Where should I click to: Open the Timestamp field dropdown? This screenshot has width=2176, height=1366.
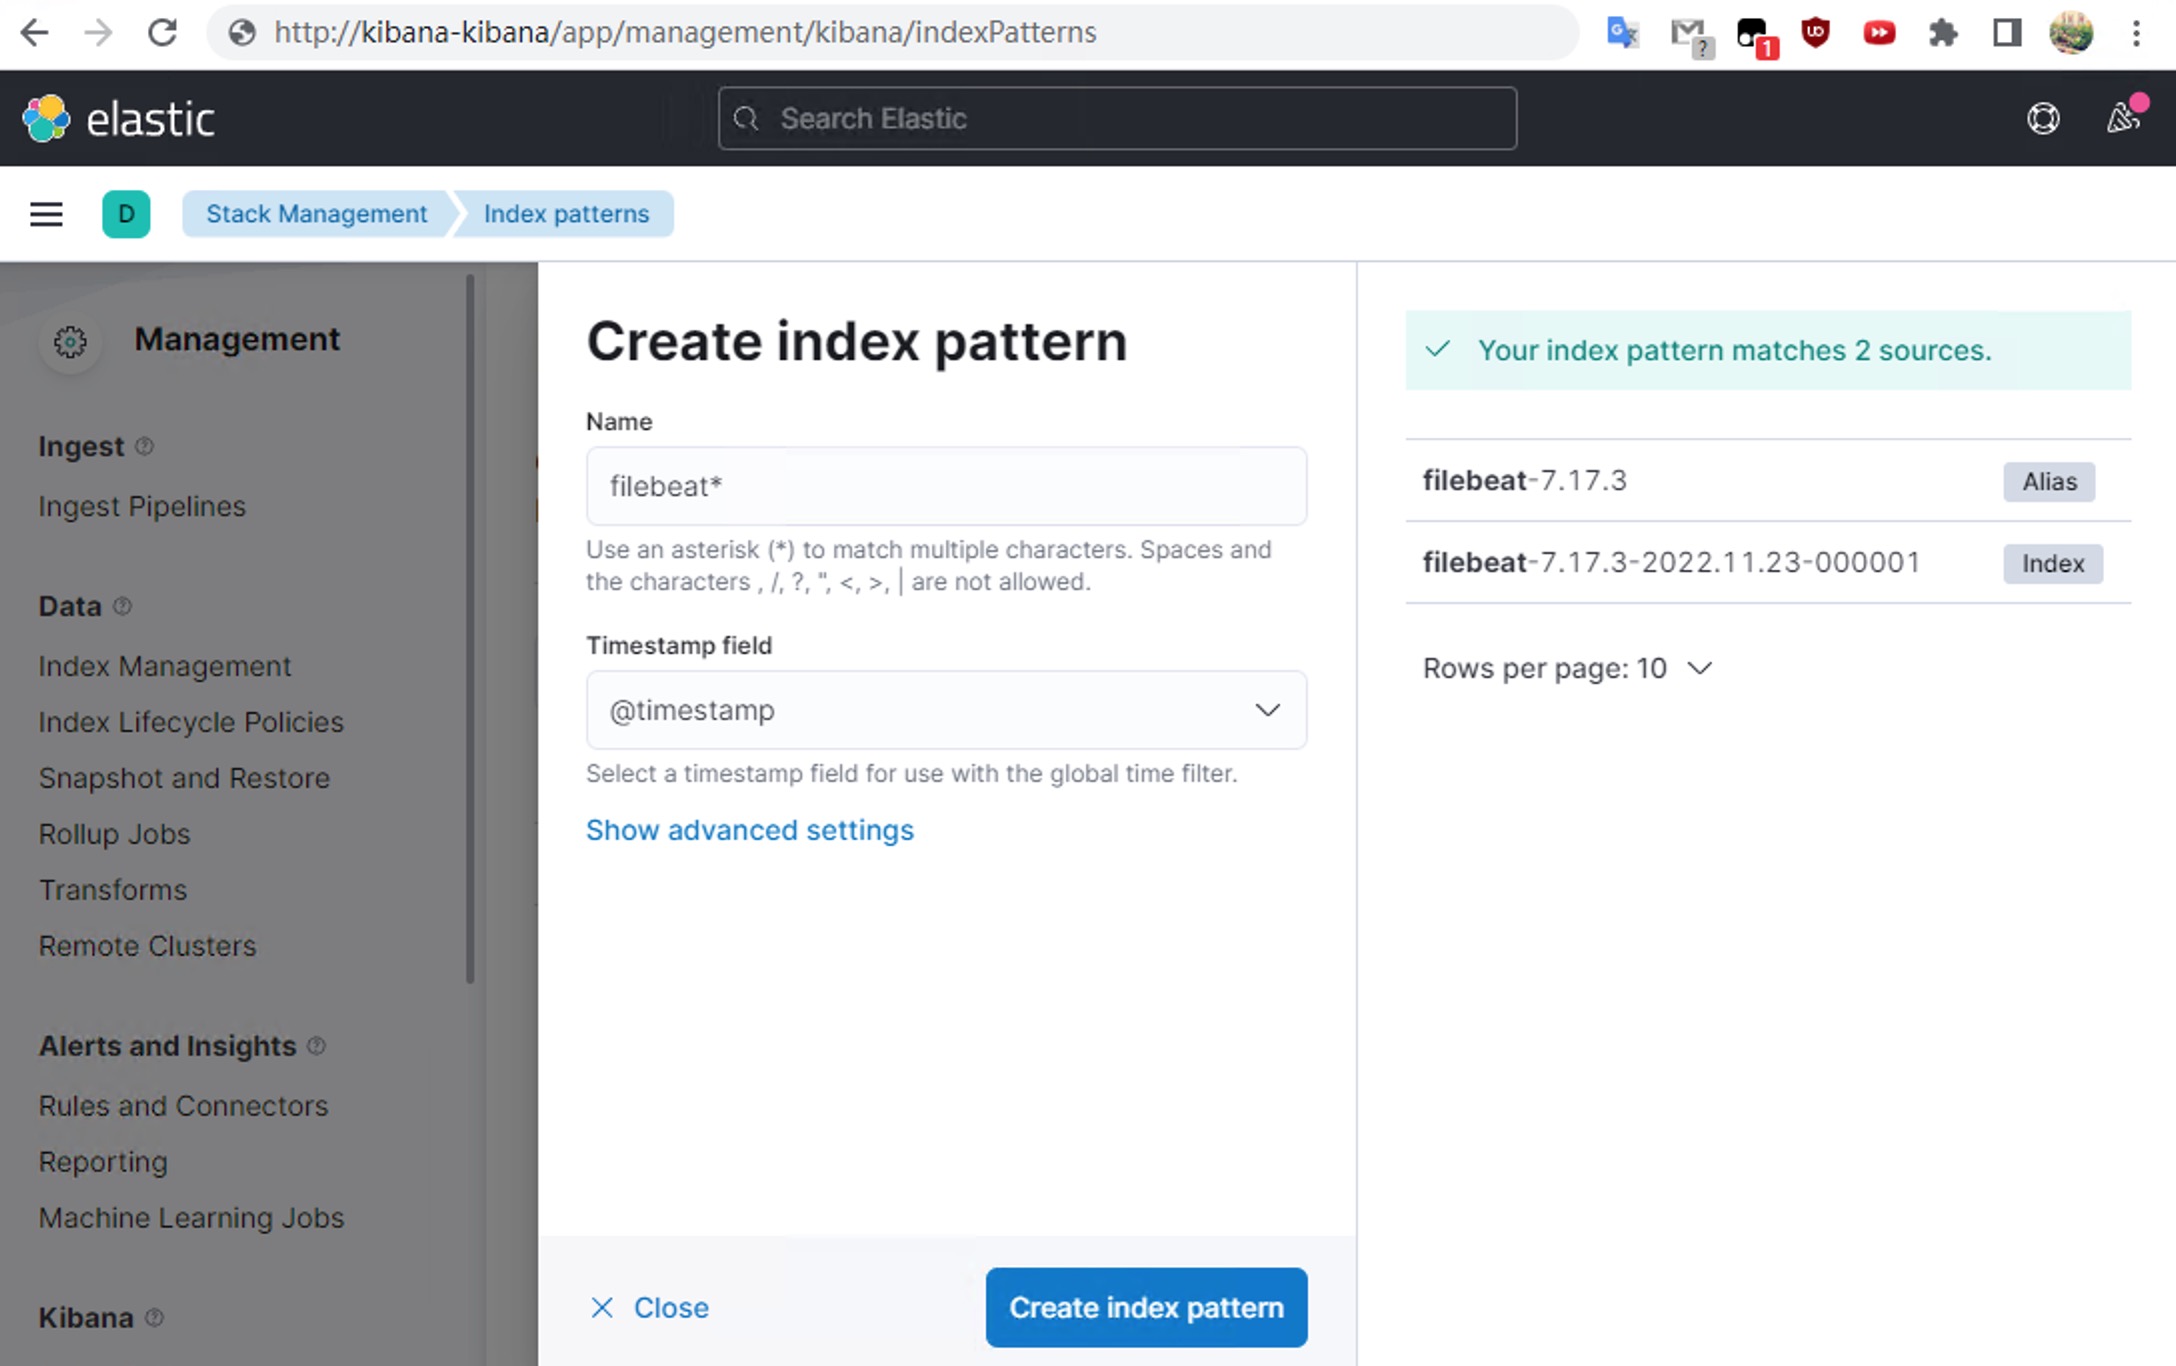[945, 710]
